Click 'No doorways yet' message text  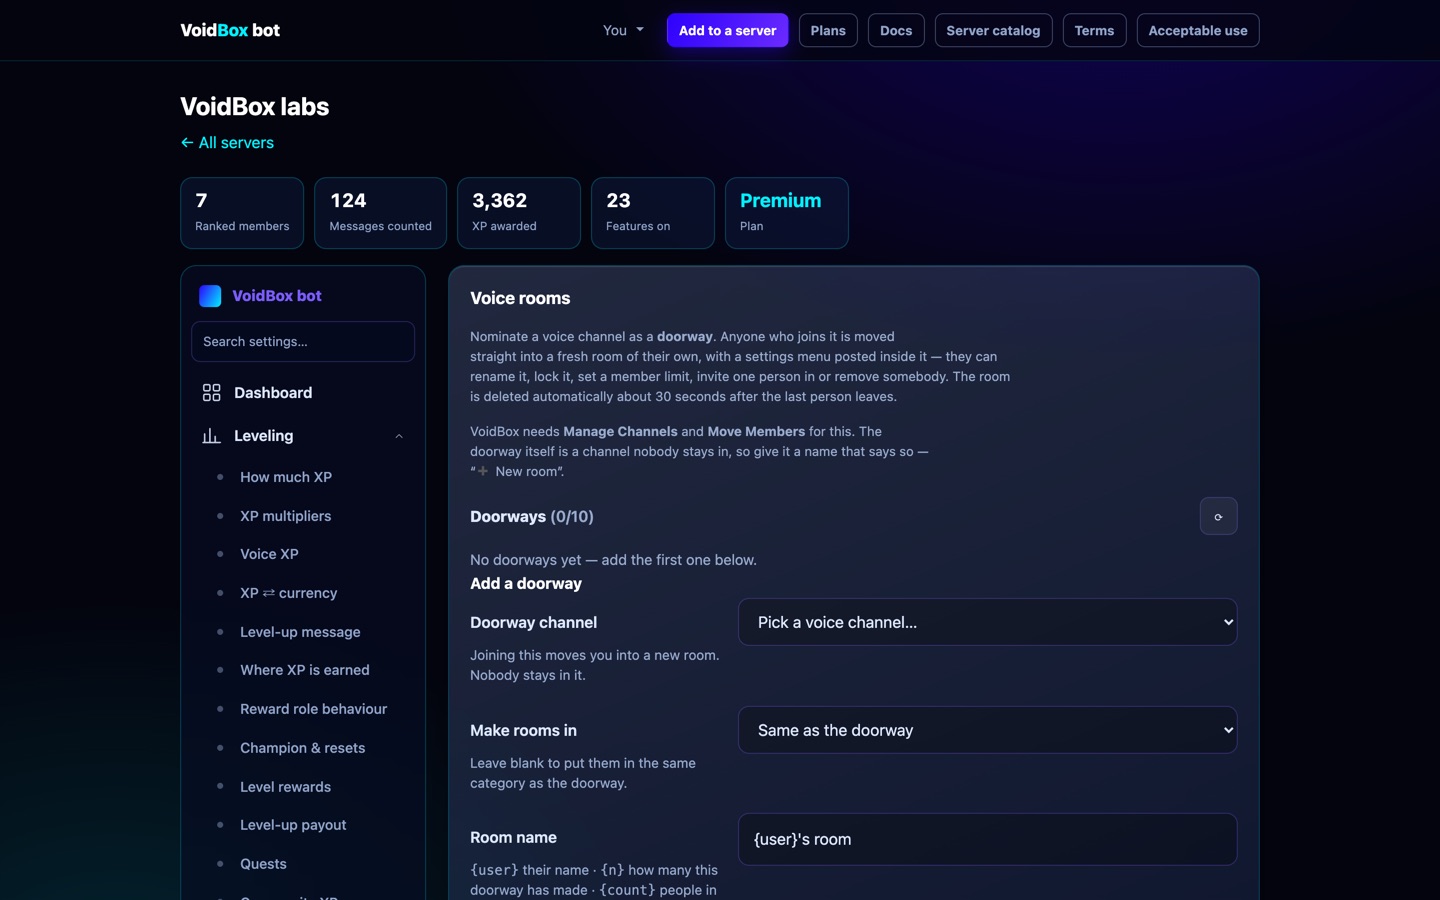click(x=613, y=560)
